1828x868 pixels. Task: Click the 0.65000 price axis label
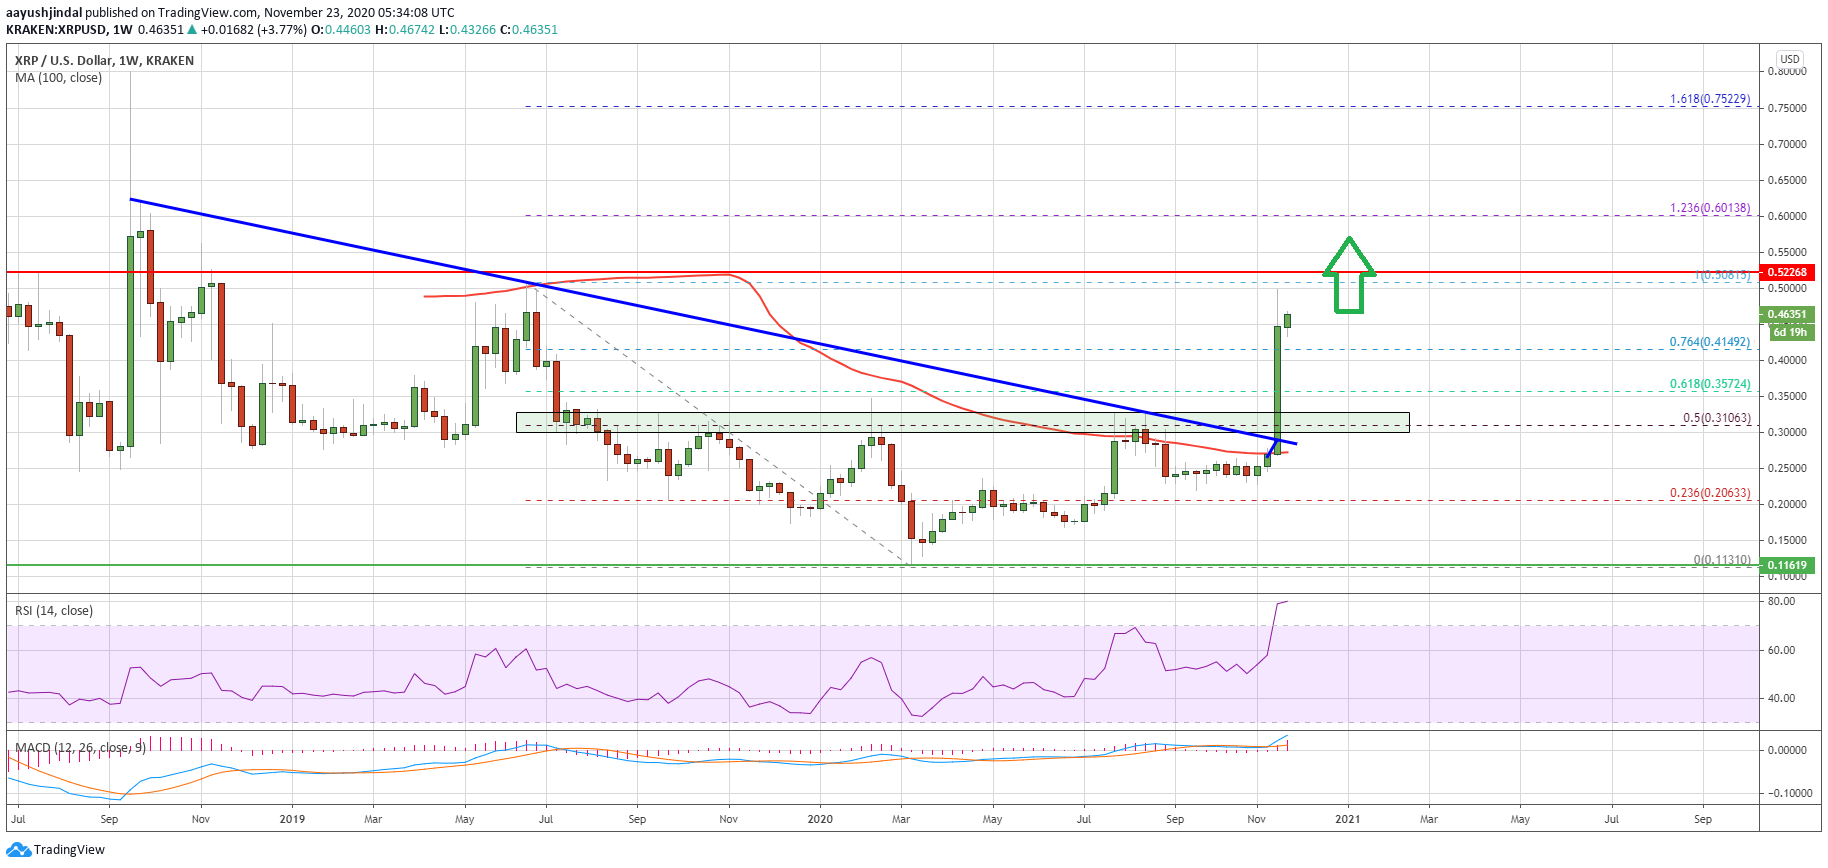click(1787, 180)
